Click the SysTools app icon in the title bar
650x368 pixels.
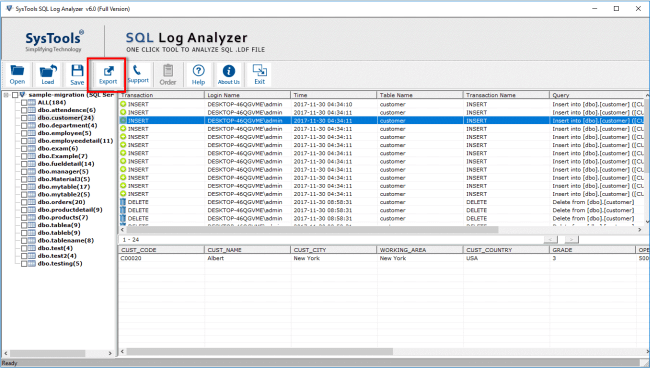[9, 8]
